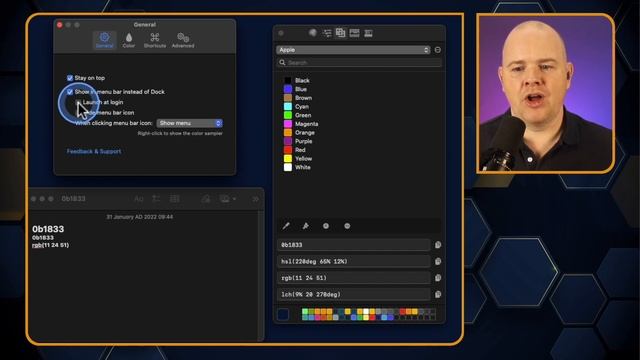Open the Color preferences tab

click(x=129, y=40)
